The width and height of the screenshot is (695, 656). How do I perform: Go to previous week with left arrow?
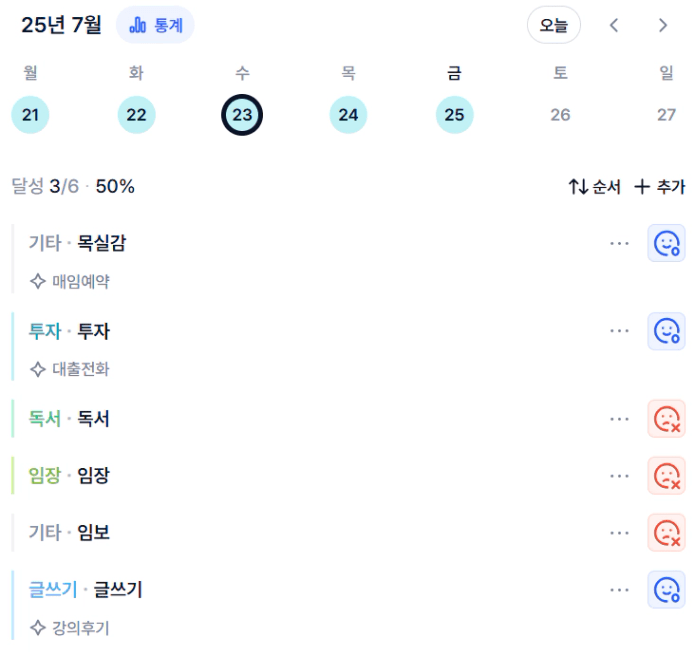pyautogui.click(x=614, y=25)
